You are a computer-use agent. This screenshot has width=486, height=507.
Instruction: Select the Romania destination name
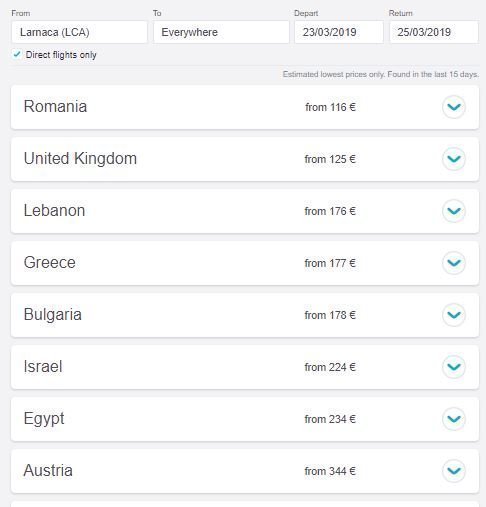[x=55, y=107]
